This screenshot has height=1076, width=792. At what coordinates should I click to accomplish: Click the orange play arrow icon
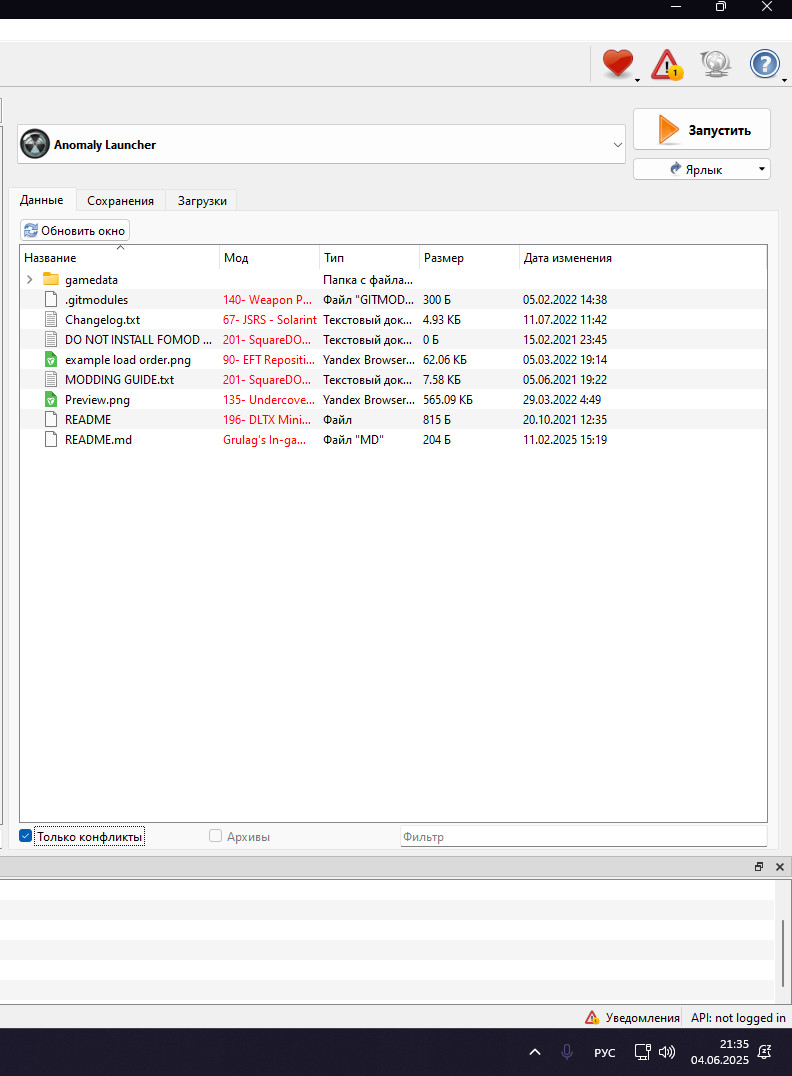668,130
